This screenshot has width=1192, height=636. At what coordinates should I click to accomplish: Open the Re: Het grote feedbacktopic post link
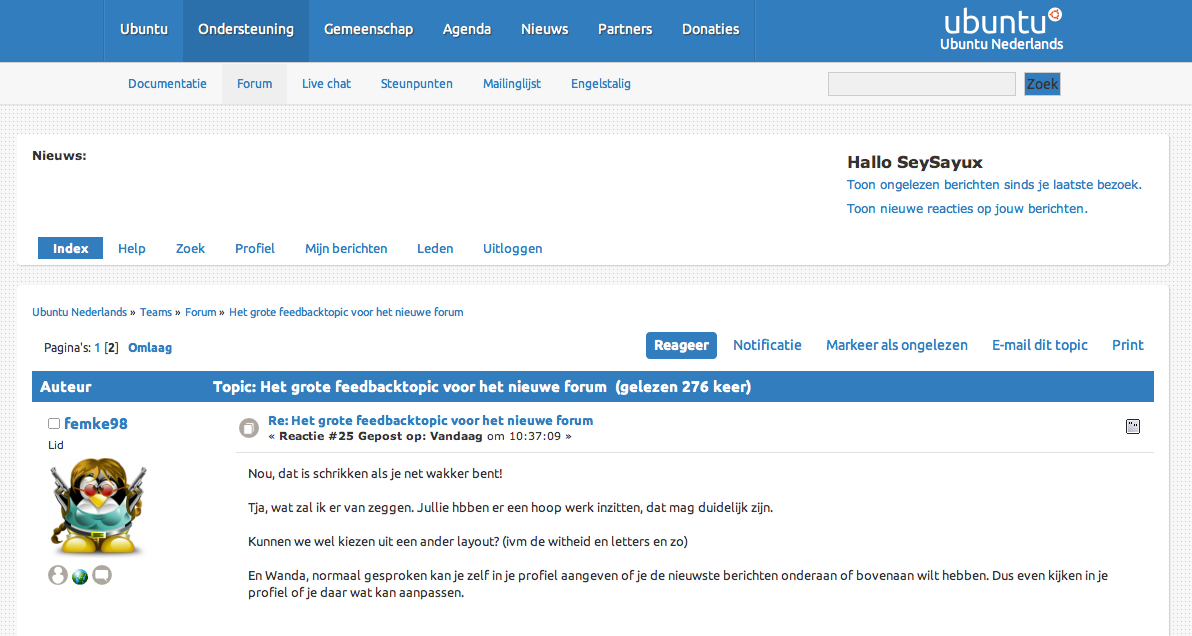tap(430, 420)
